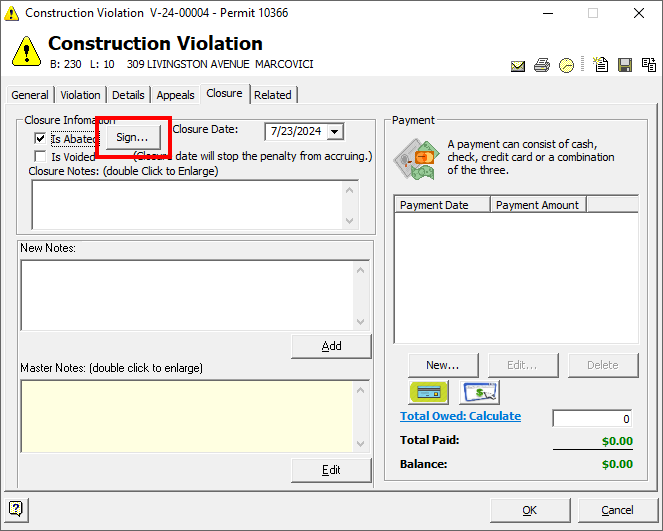
Task: Click the New Notes scroll up arrow
Action: pos(361,270)
